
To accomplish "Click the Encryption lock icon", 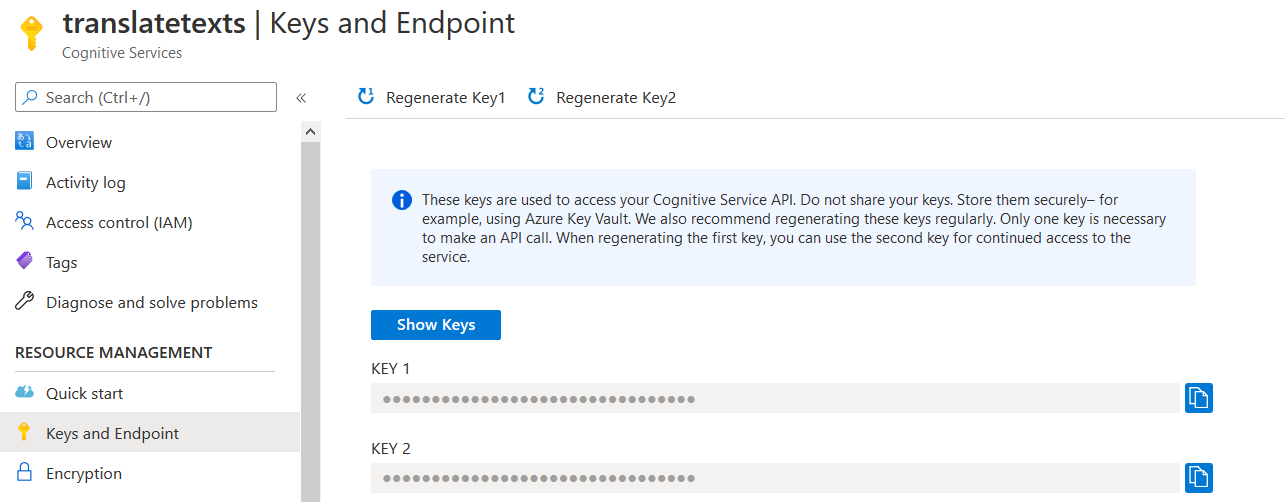I will [x=25, y=473].
